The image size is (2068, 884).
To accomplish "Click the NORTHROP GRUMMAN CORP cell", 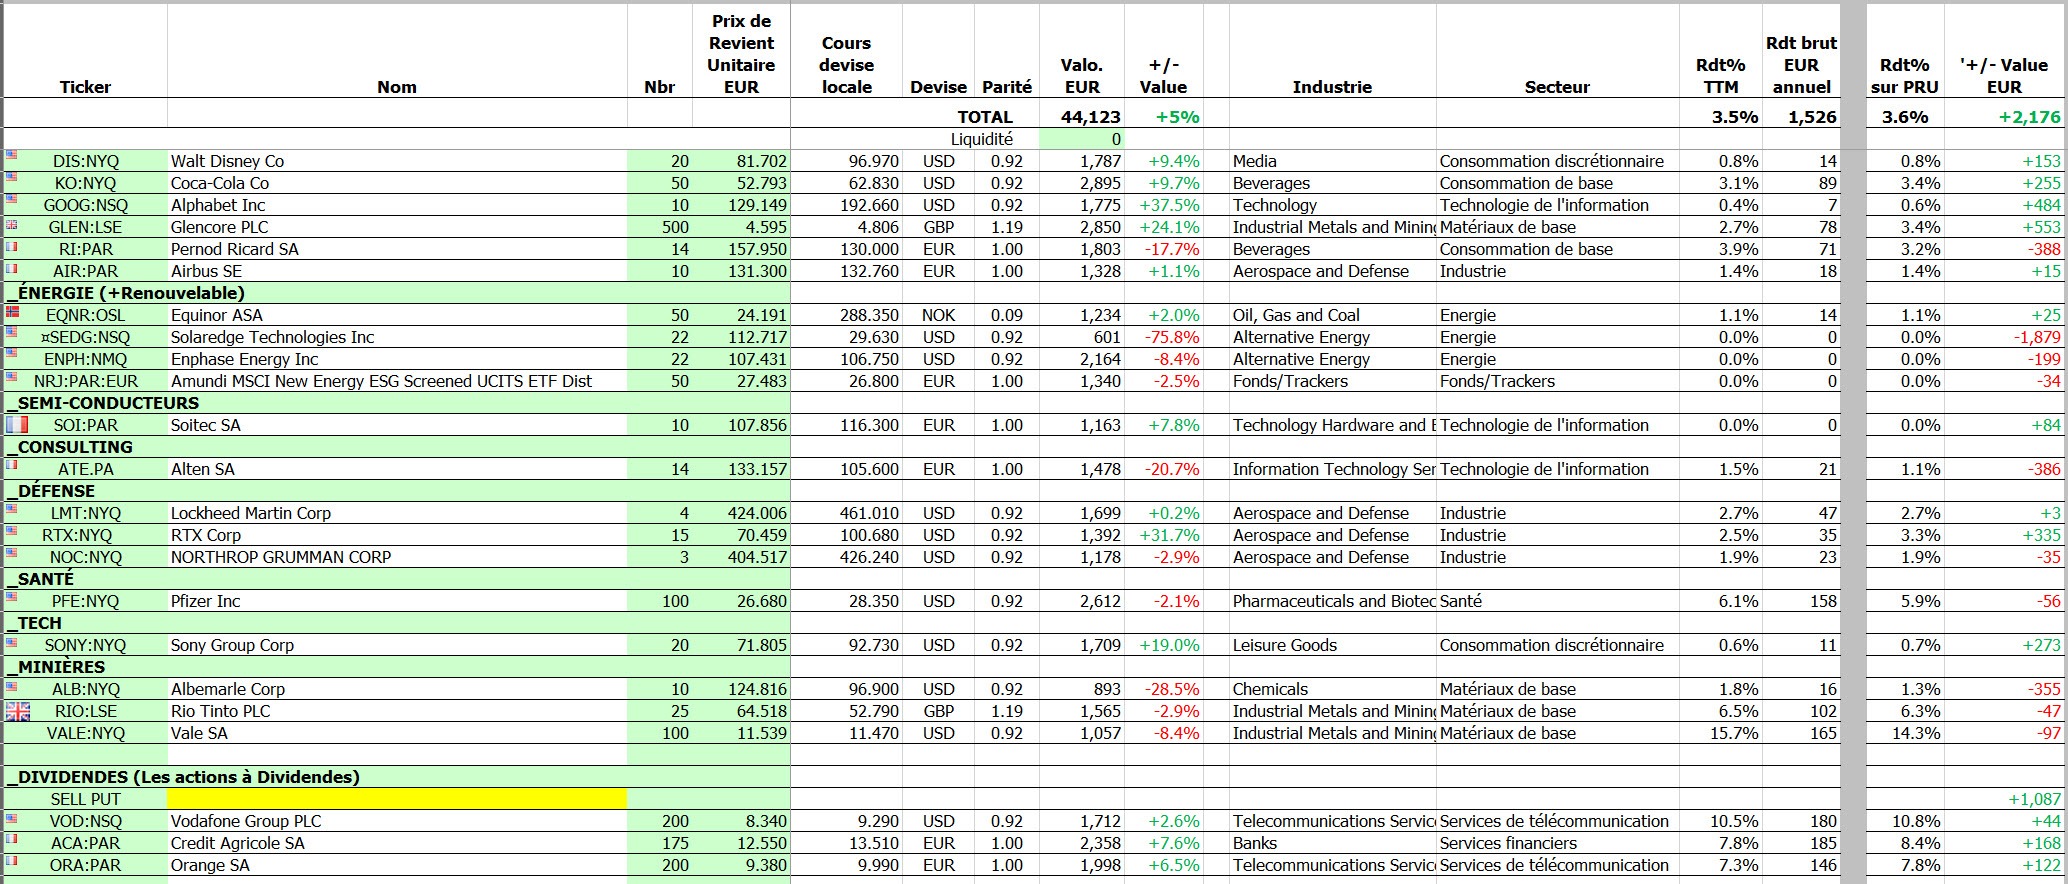I will point(397,557).
